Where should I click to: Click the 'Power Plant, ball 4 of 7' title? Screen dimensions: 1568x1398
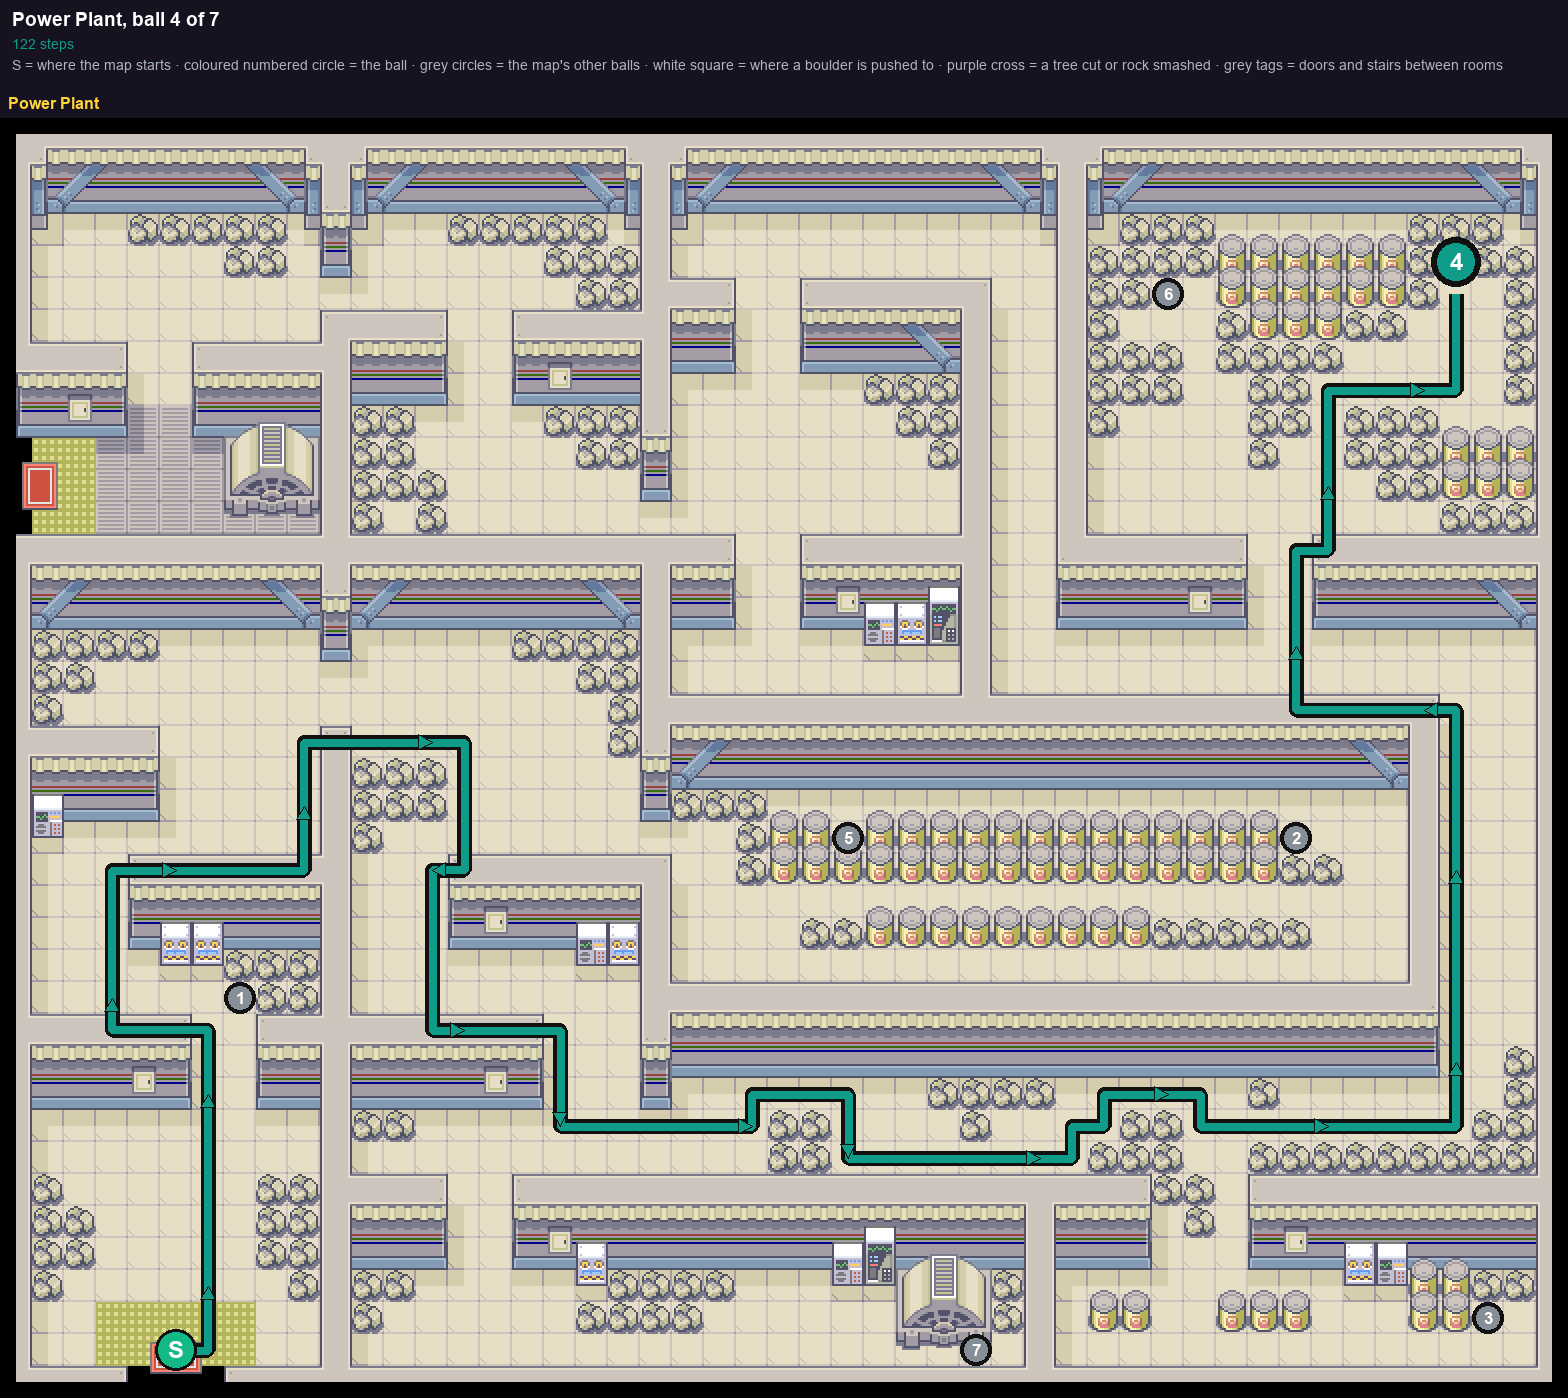116,19
